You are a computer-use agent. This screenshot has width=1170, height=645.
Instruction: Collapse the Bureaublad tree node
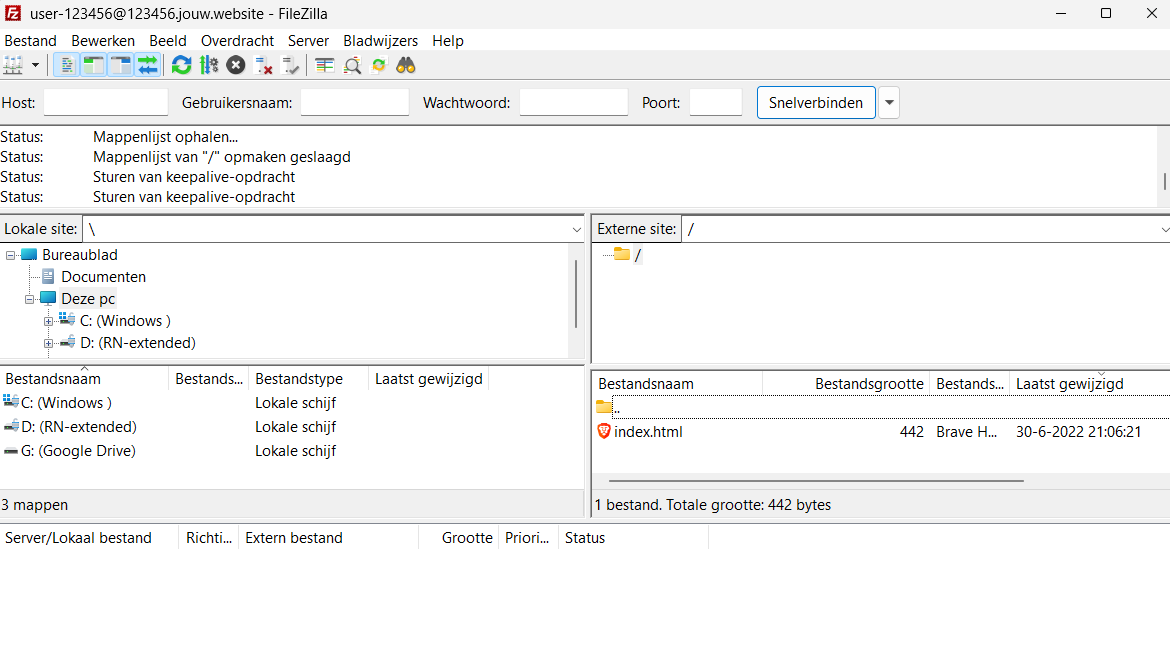[x=10, y=255]
